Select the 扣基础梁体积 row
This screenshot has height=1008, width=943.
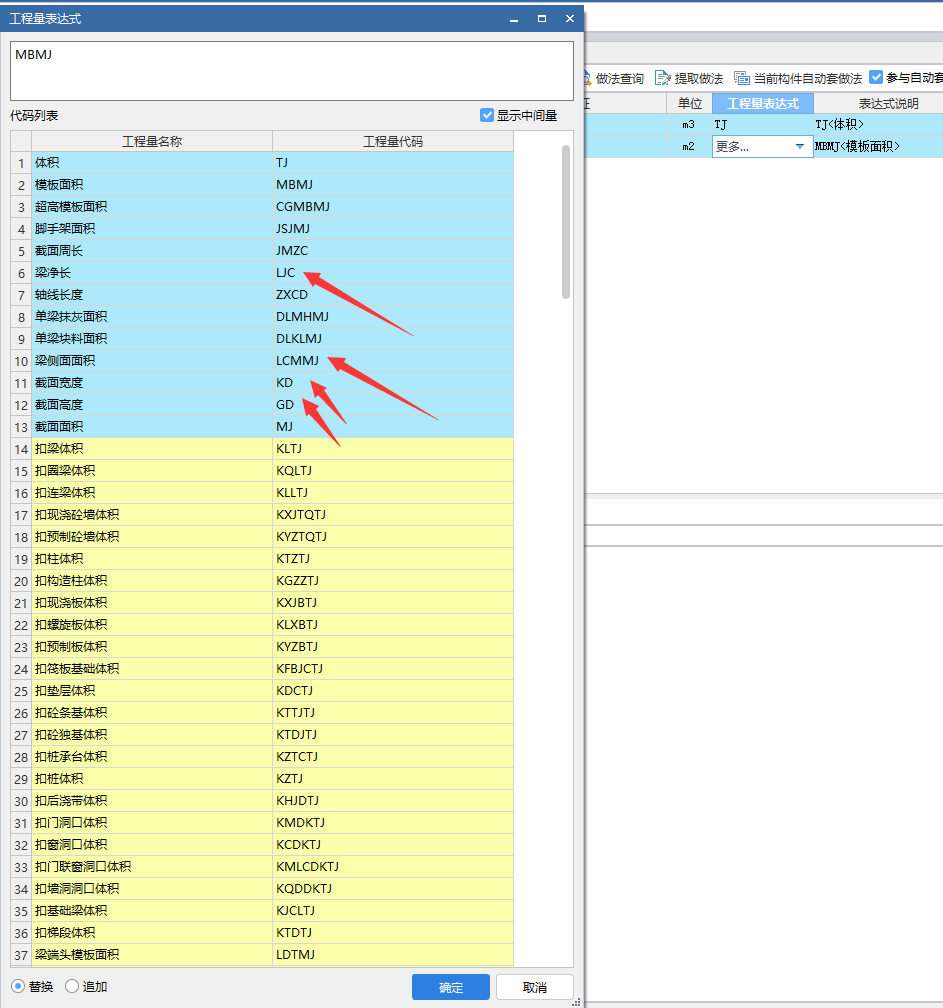pos(273,910)
